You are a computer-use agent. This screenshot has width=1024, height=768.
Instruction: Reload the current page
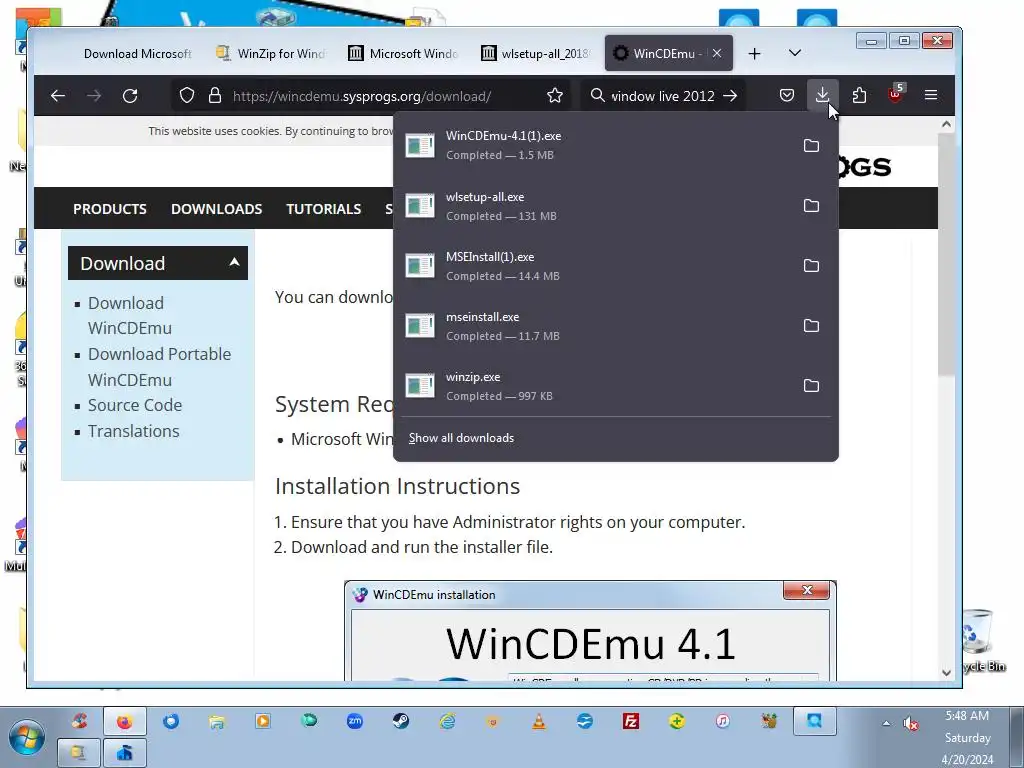pos(130,96)
